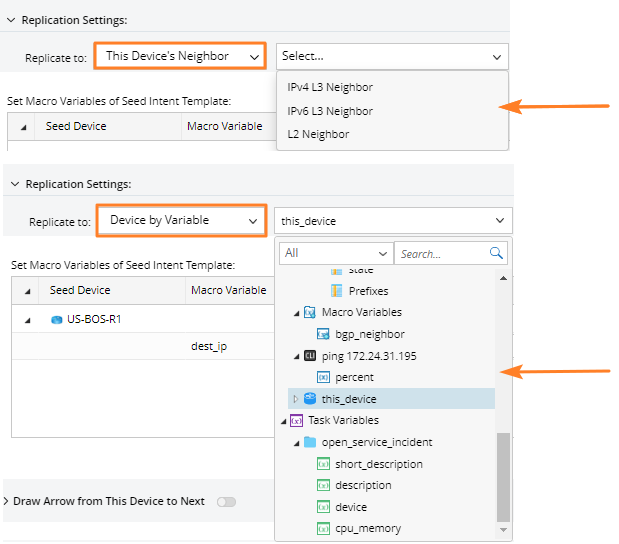Collapse the Task Variables tree node
This screenshot has width=619, height=544.
click(x=282, y=421)
